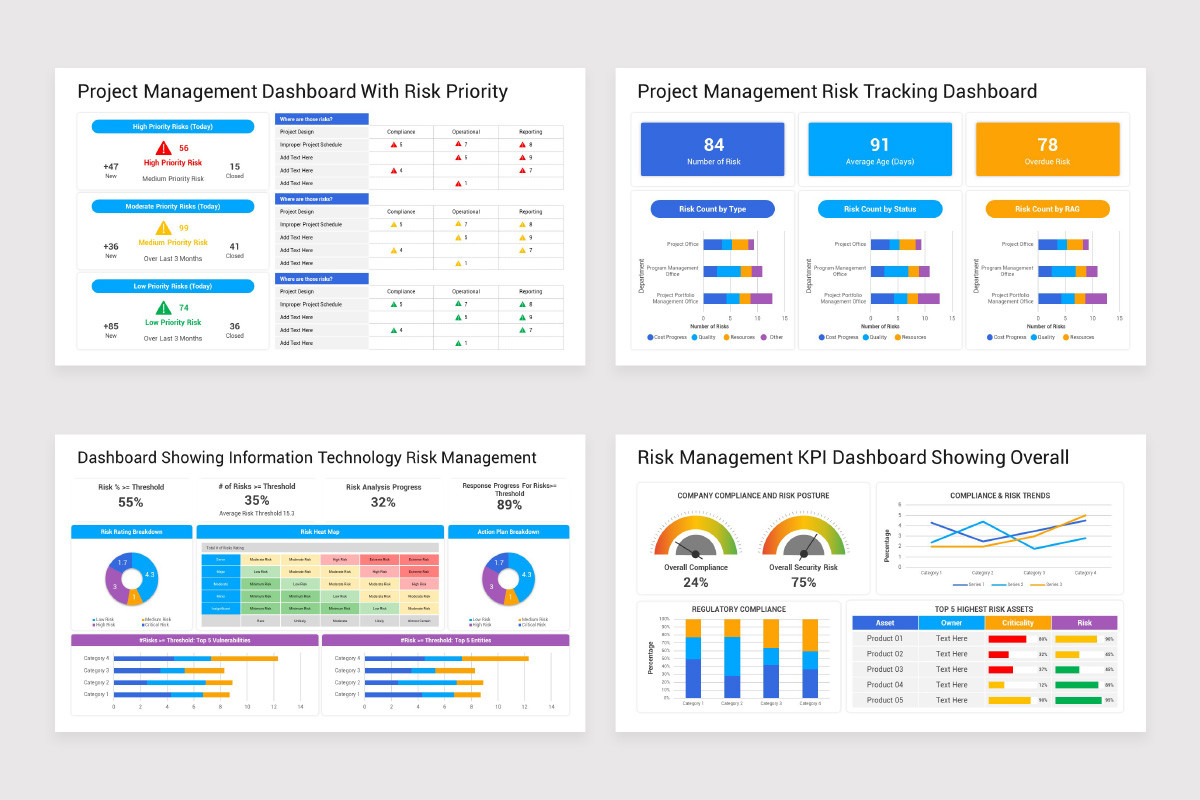This screenshot has width=1200, height=800.
Task: Click the green down-arrow in the Low Priority table
Action: [x=396, y=303]
